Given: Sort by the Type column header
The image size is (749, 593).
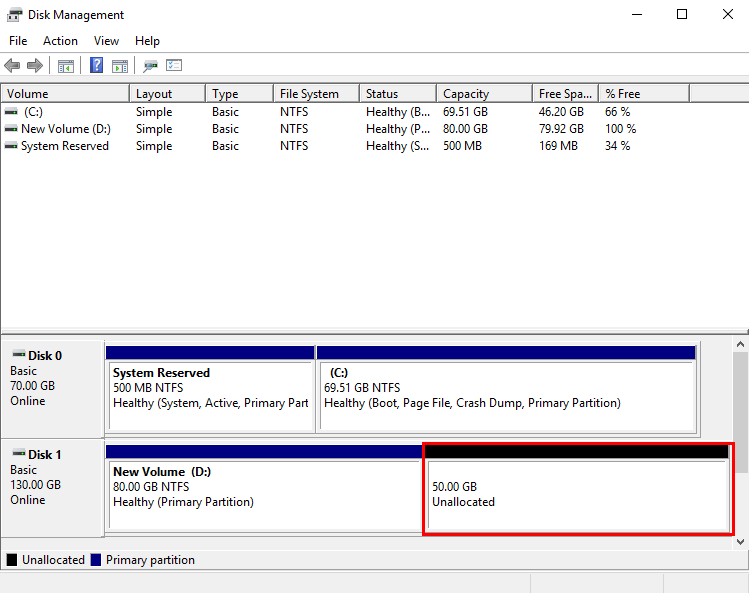Looking at the screenshot, I should pos(240,94).
